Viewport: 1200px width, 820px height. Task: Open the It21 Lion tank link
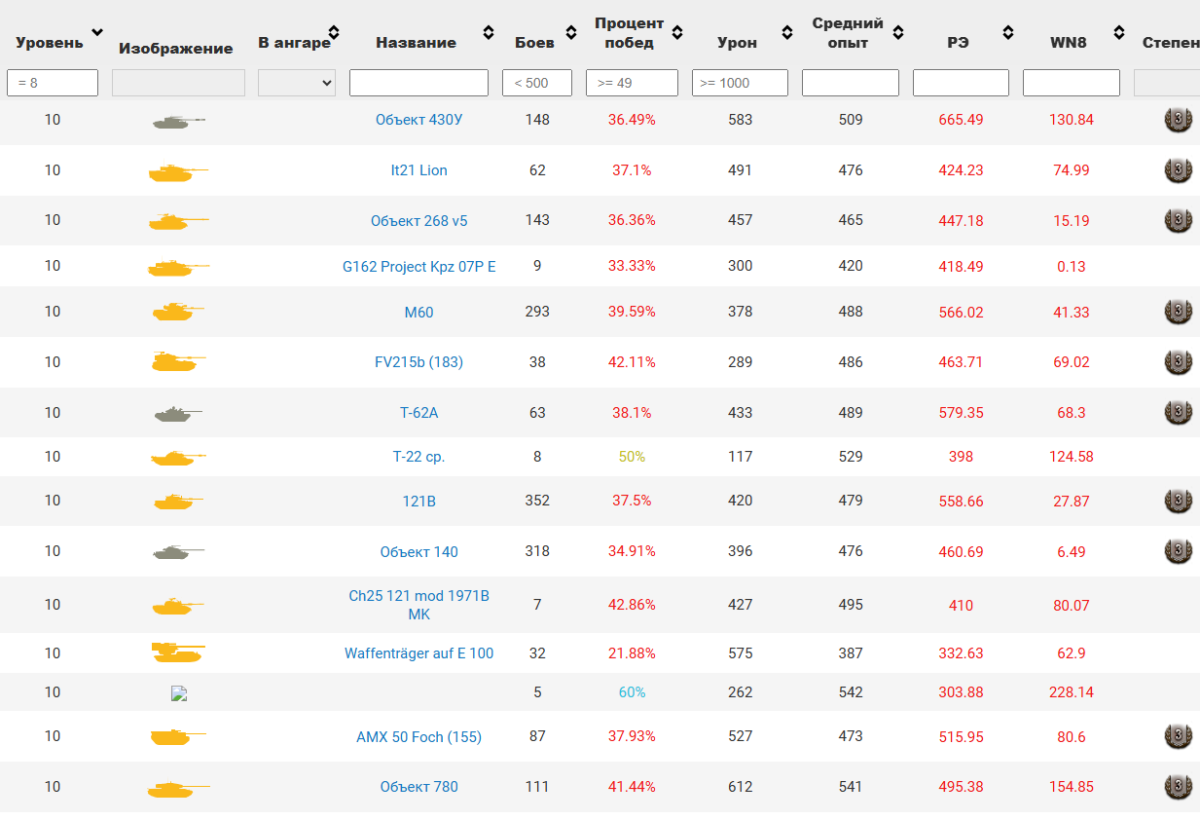pos(419,171)
